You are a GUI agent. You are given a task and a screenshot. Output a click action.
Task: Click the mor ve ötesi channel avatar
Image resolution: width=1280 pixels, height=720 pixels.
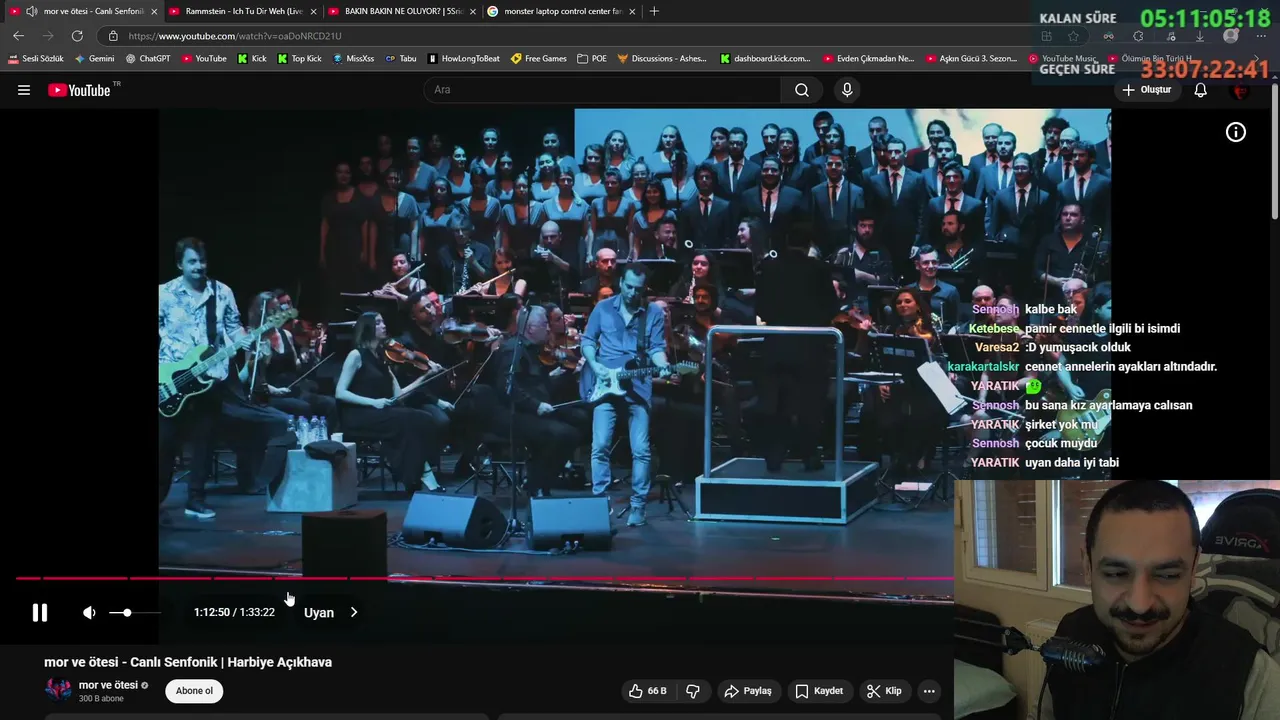tap(58, 690)
